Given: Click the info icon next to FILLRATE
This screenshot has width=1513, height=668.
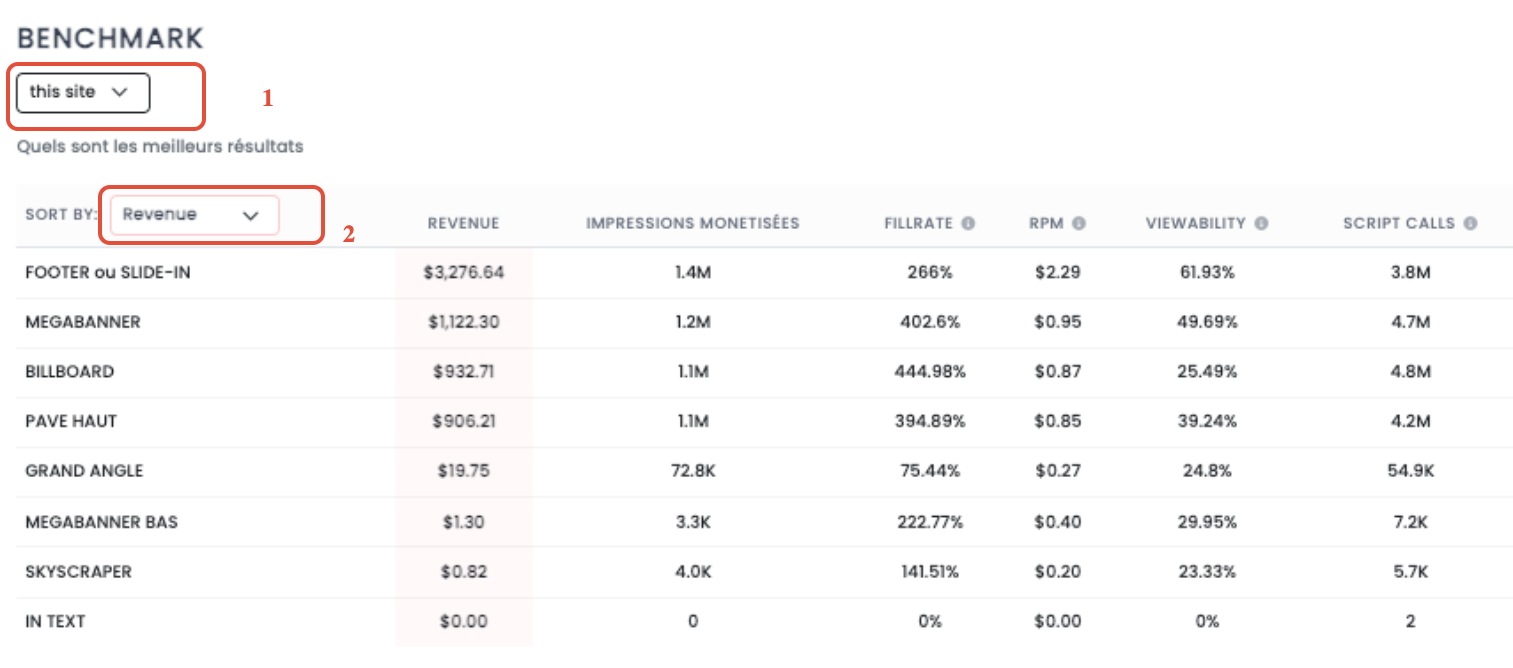Looking at the screenshot, I should point(968,223).
